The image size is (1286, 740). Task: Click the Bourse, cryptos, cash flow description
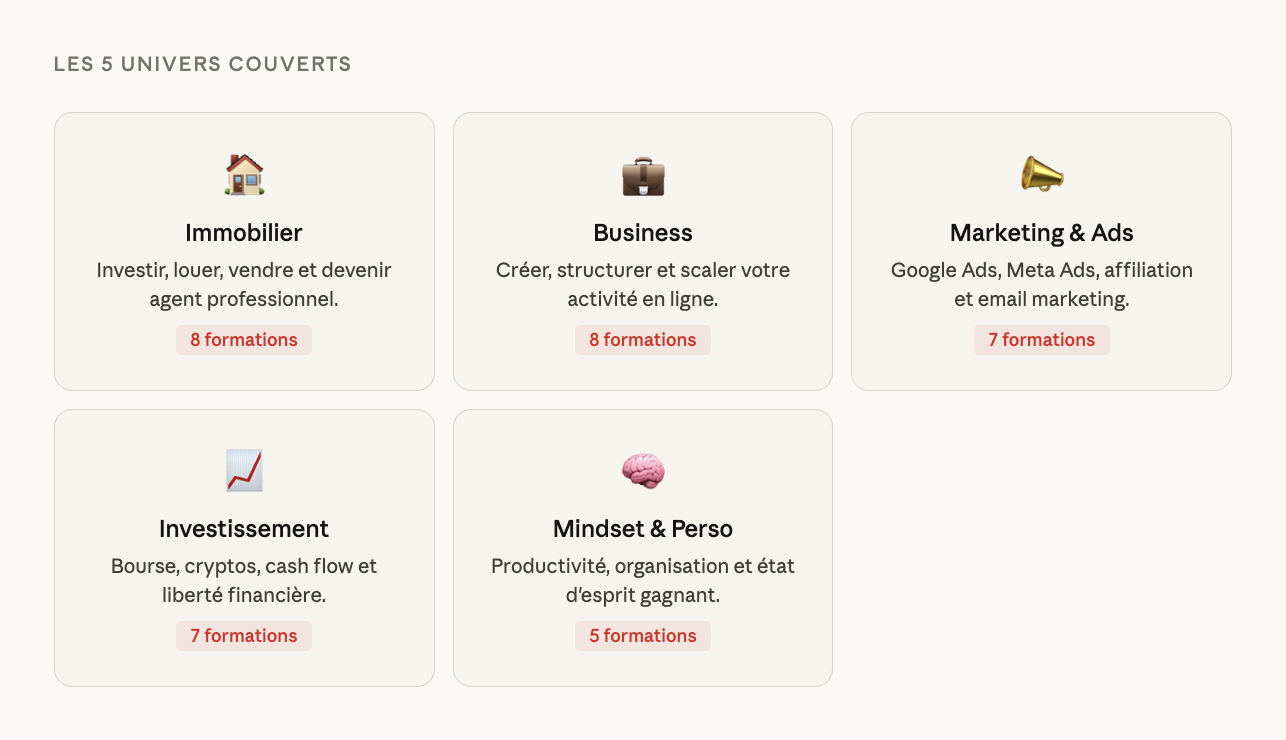tap(244, 580)
